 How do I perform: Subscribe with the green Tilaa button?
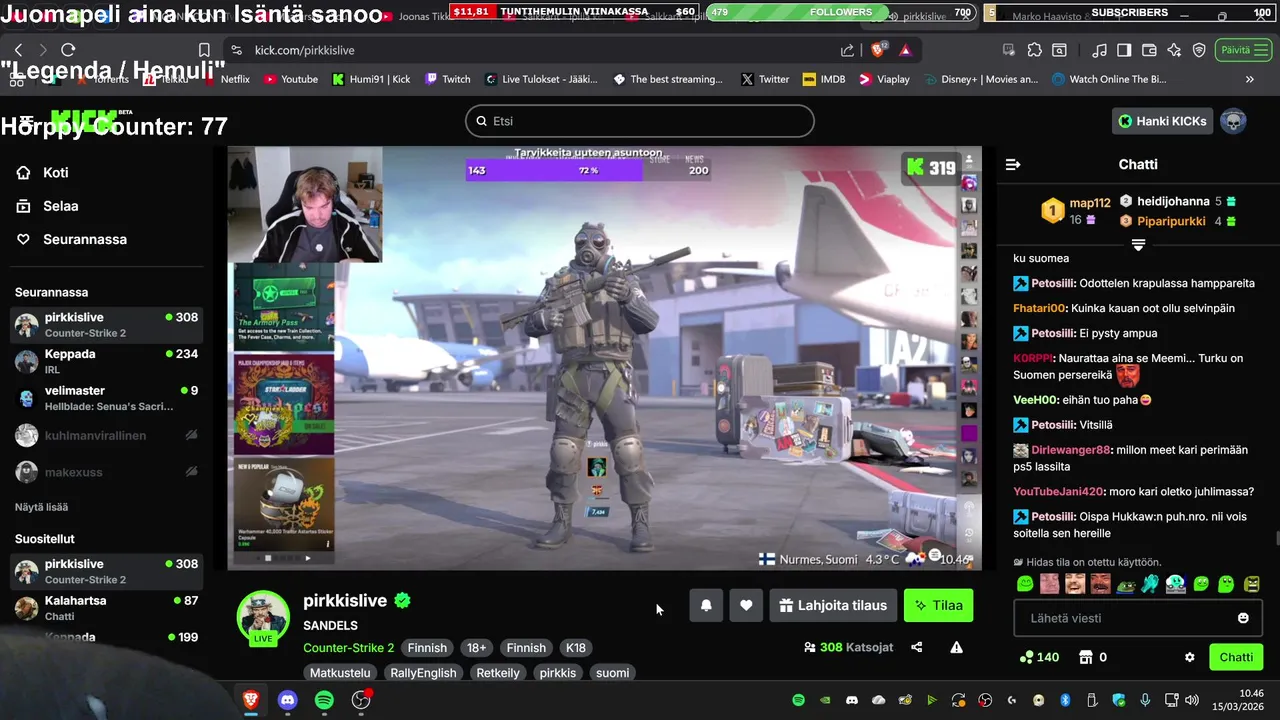[938, 605]
